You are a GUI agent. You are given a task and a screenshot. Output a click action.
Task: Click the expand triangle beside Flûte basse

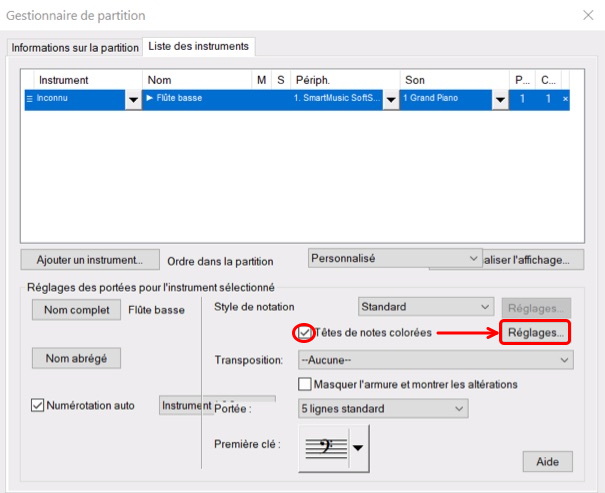[150, 99]
